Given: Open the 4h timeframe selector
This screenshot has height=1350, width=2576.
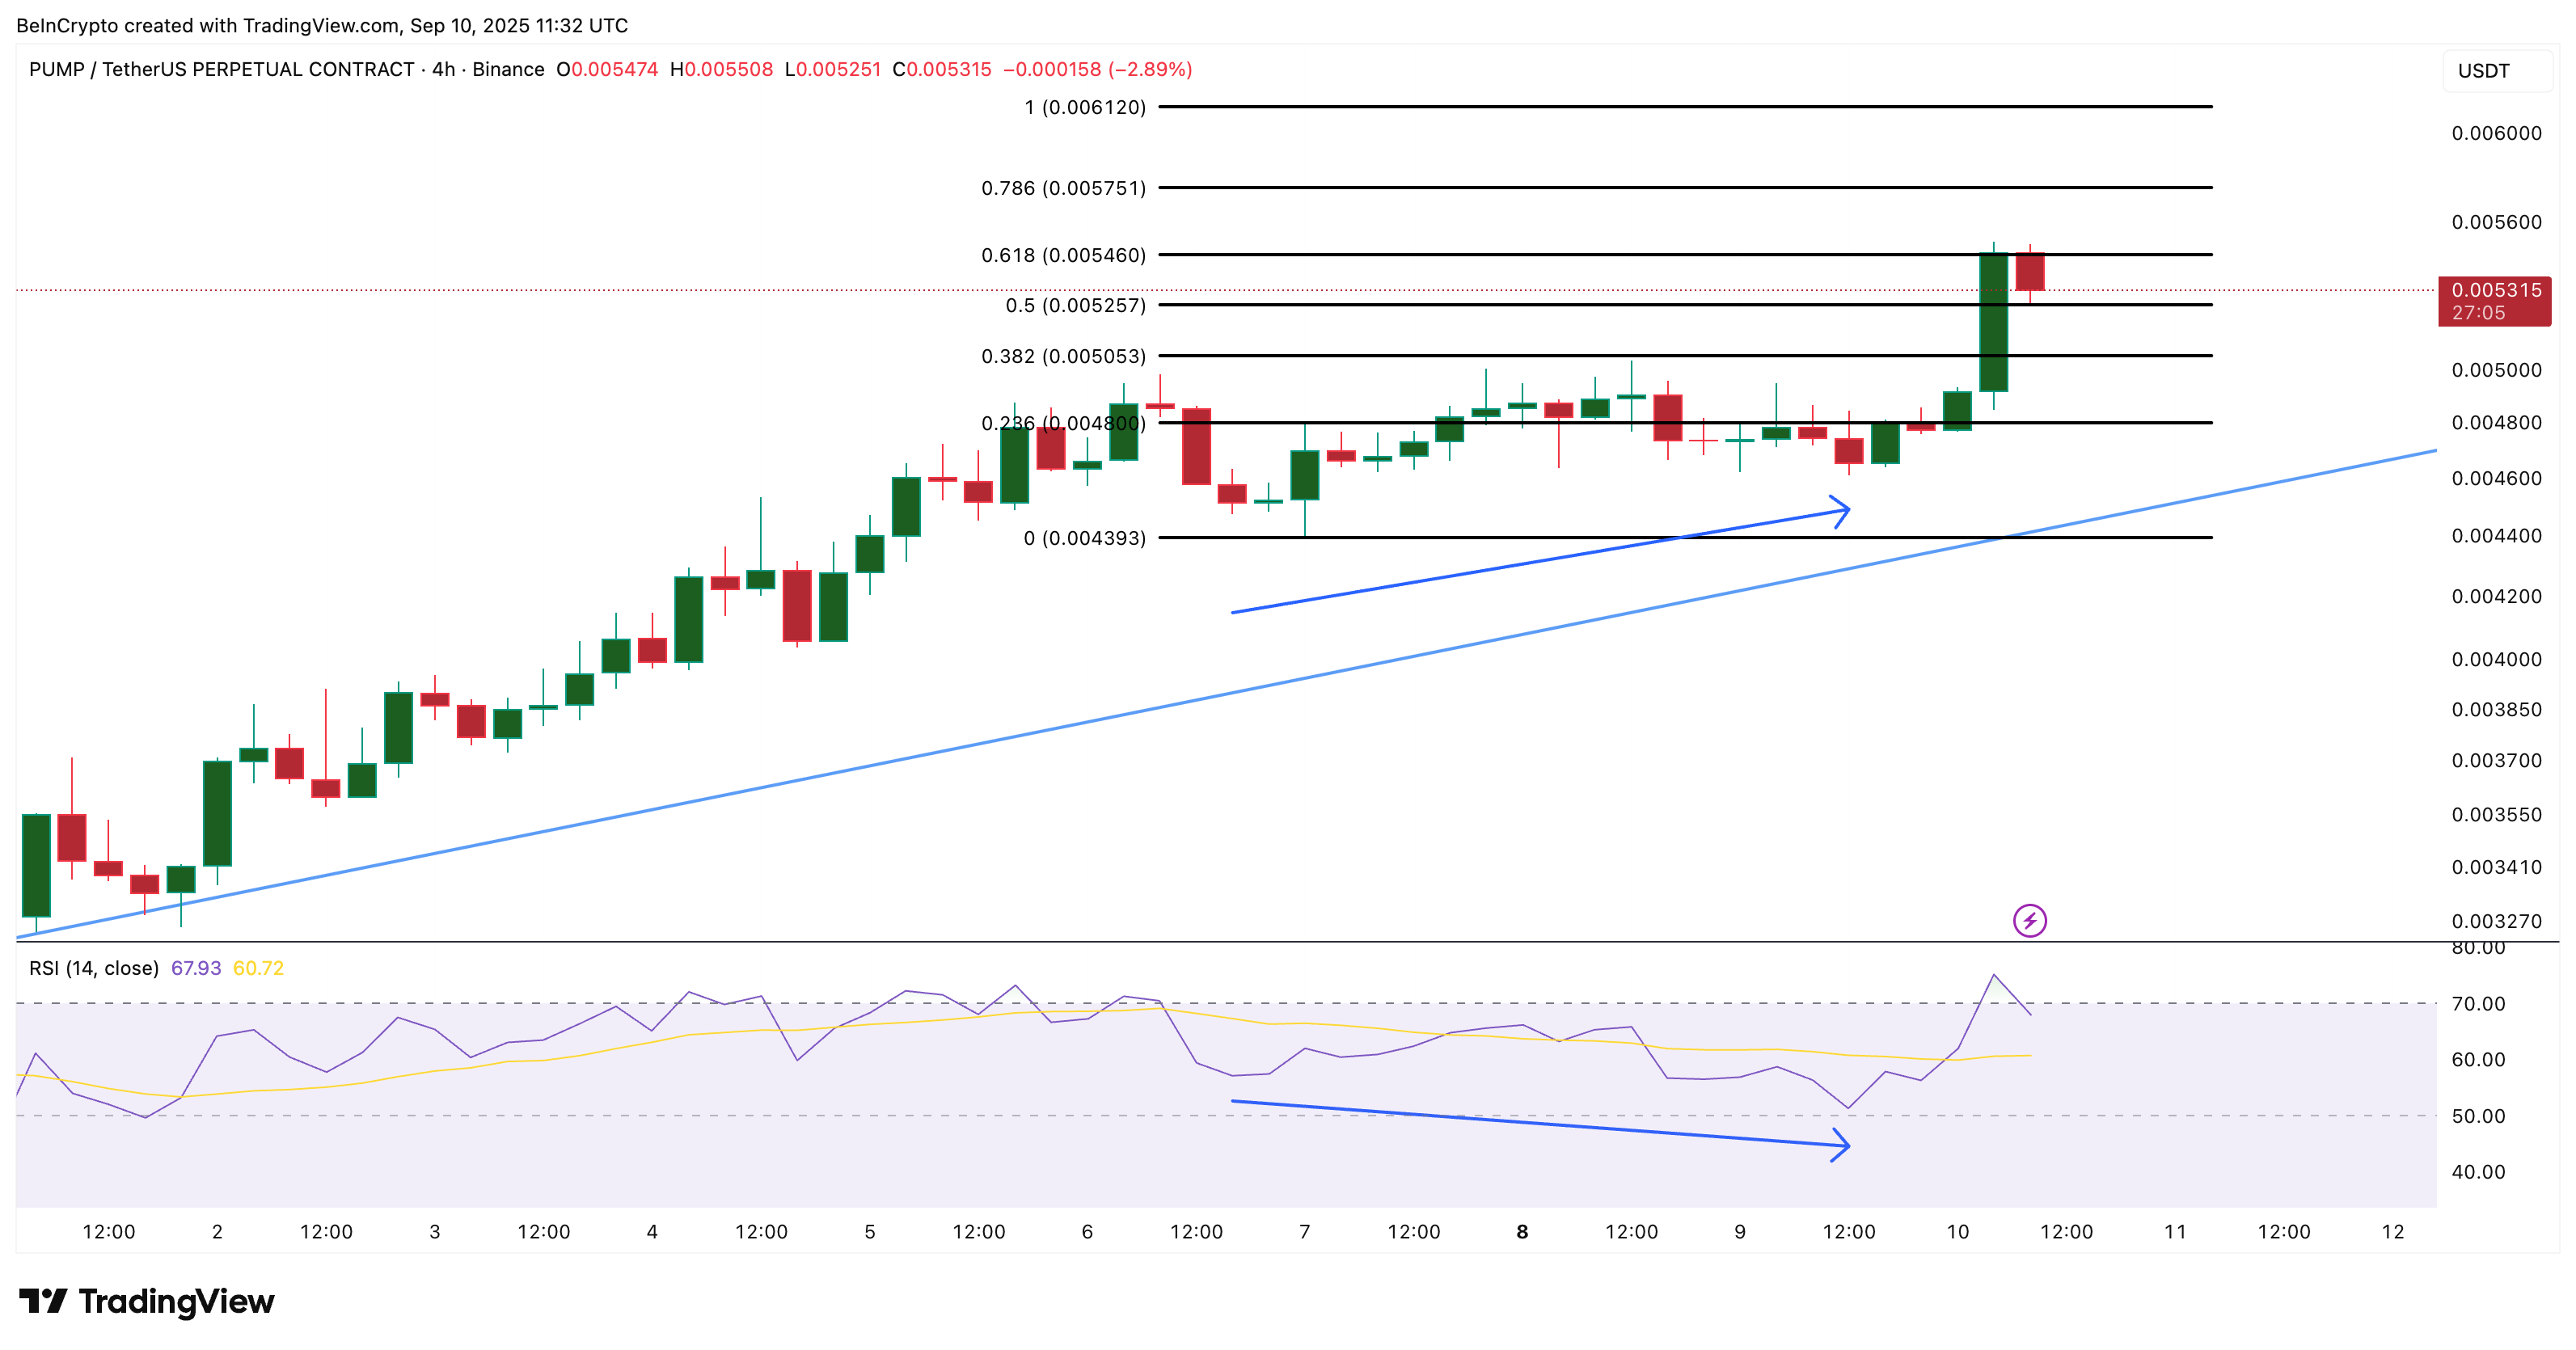Looking at the screenshot, I should click(447, 70).
